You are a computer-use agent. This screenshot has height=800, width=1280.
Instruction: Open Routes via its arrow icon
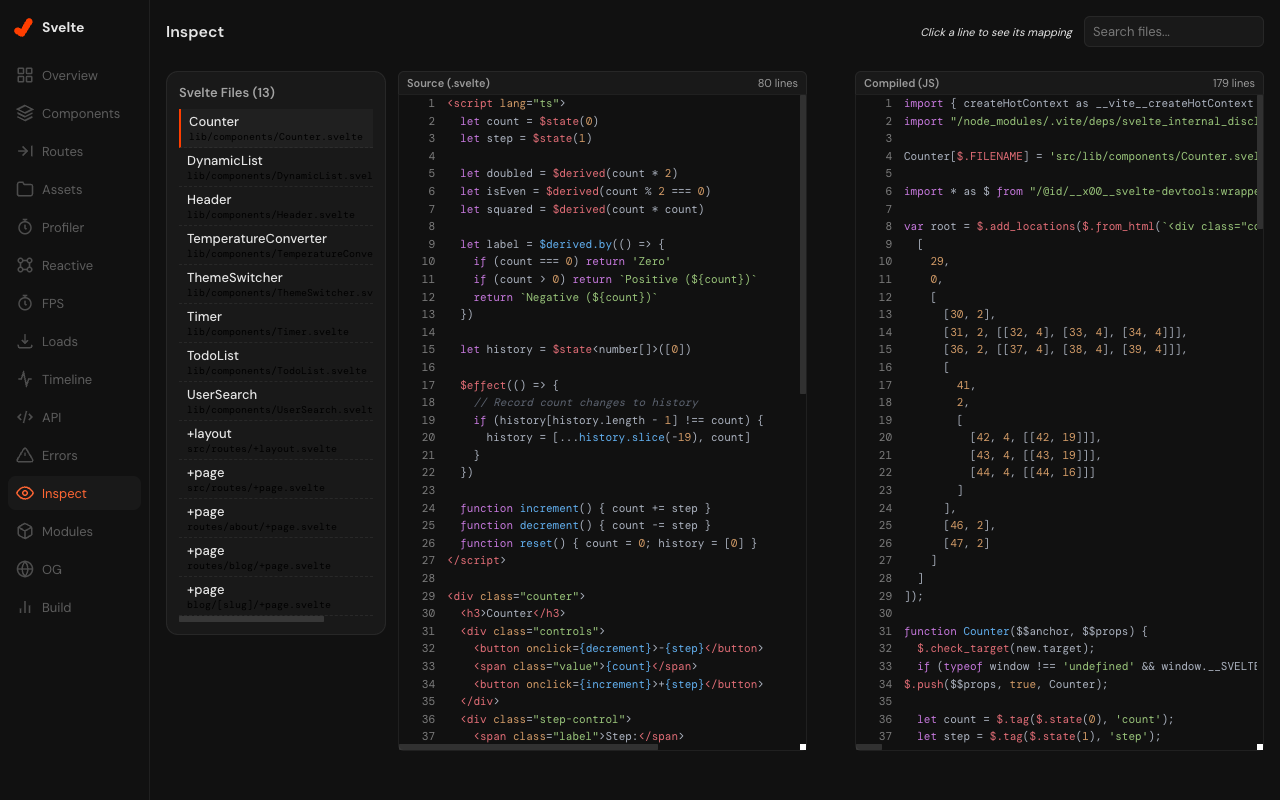[25, 151]
